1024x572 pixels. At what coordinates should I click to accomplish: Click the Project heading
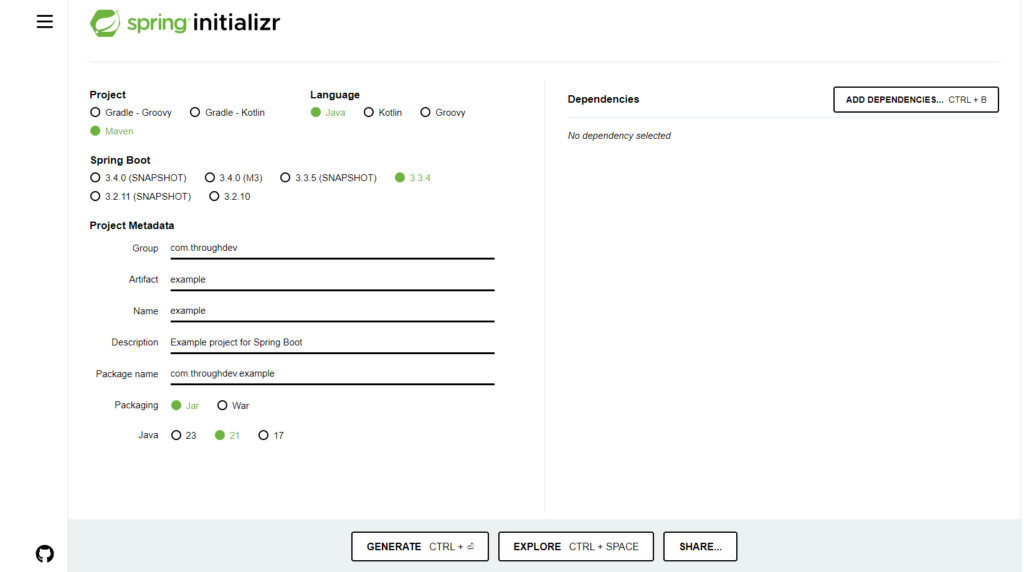(108, 95)
